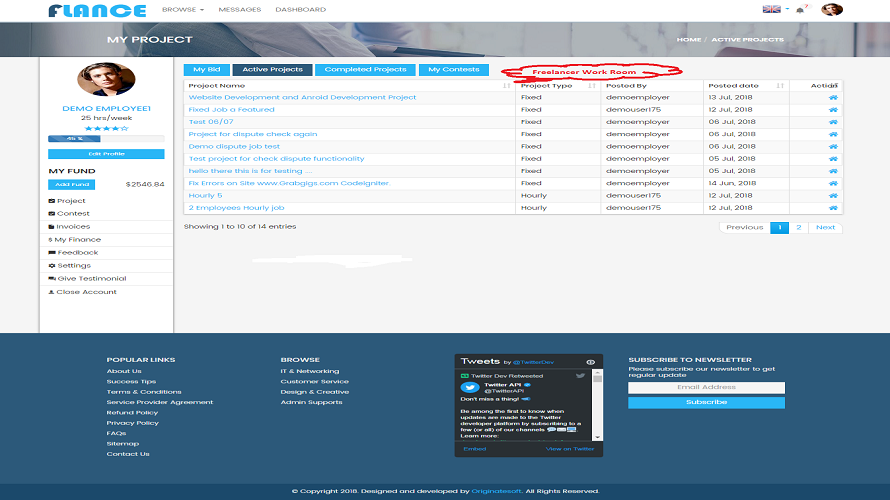The image size is (890, 500).
Task: Open work room for Website Development project row
Action: [x=833, y=98]
